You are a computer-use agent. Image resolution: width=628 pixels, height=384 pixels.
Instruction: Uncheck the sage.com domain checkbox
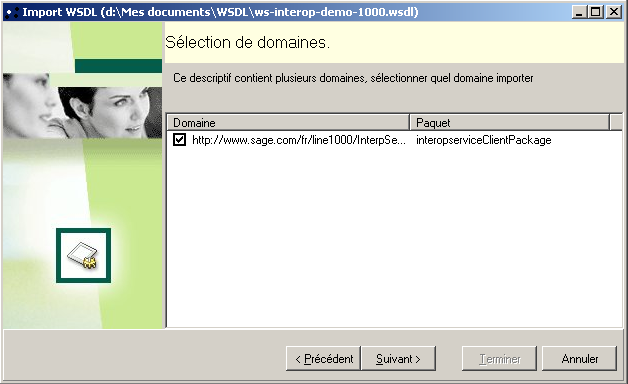coord(179,140)
